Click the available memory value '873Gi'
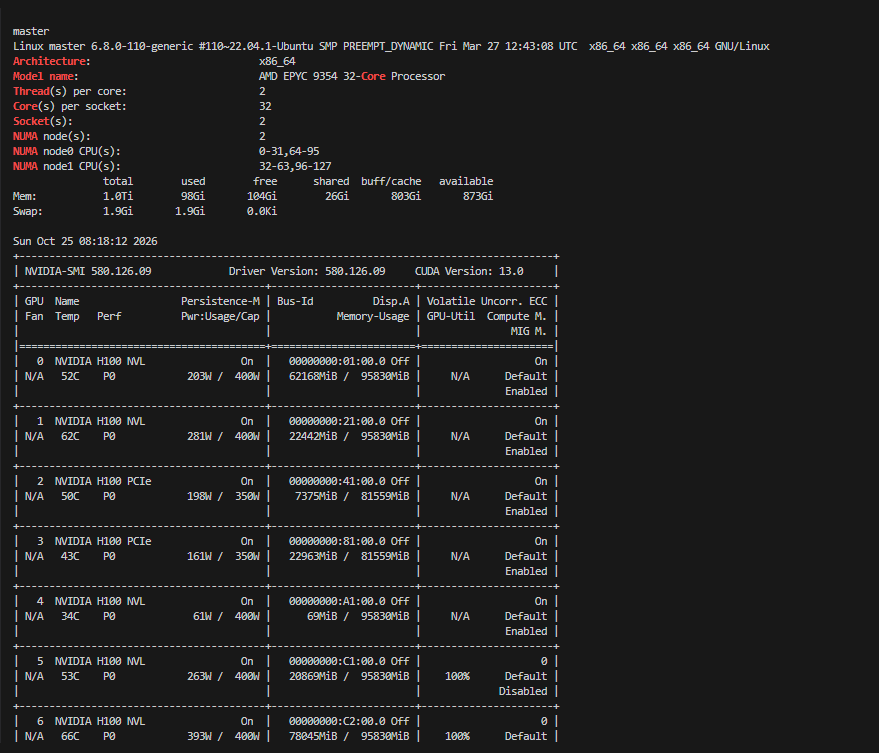The width and height of the screenshot is (879, 753). 478,196
